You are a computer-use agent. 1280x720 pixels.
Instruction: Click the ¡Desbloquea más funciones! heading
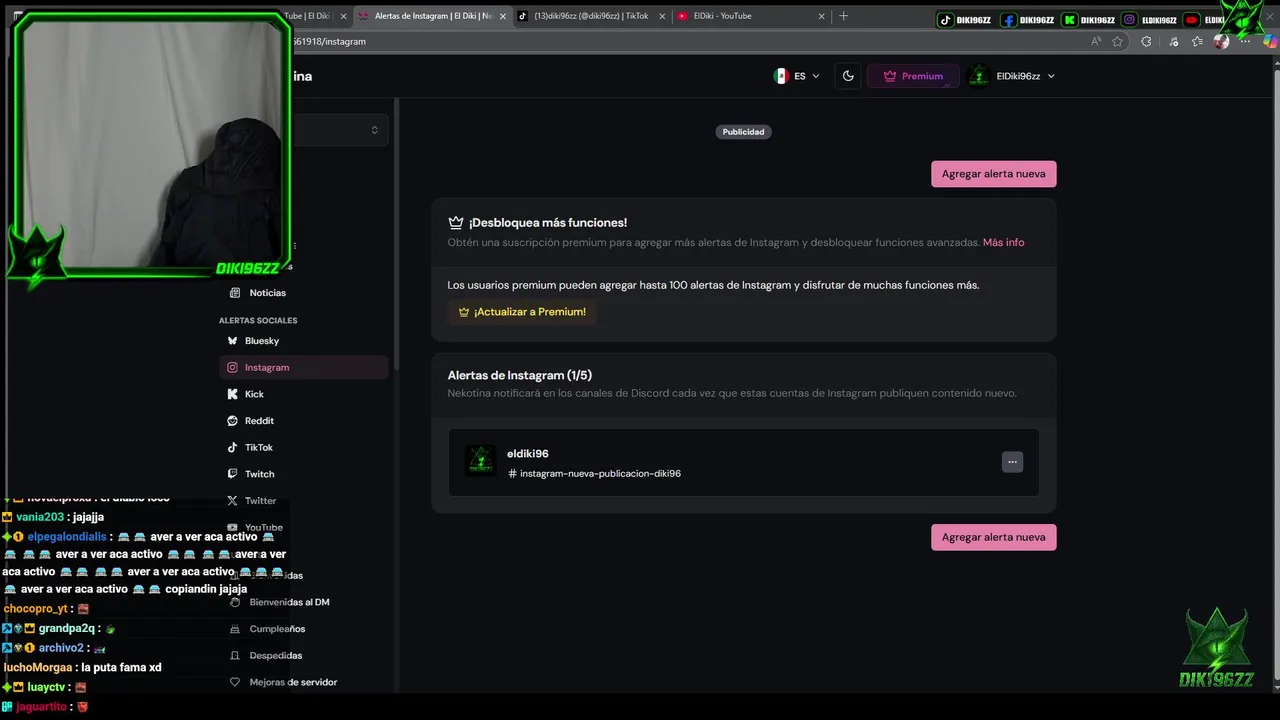pyautogui.click(x=548, y=222)
